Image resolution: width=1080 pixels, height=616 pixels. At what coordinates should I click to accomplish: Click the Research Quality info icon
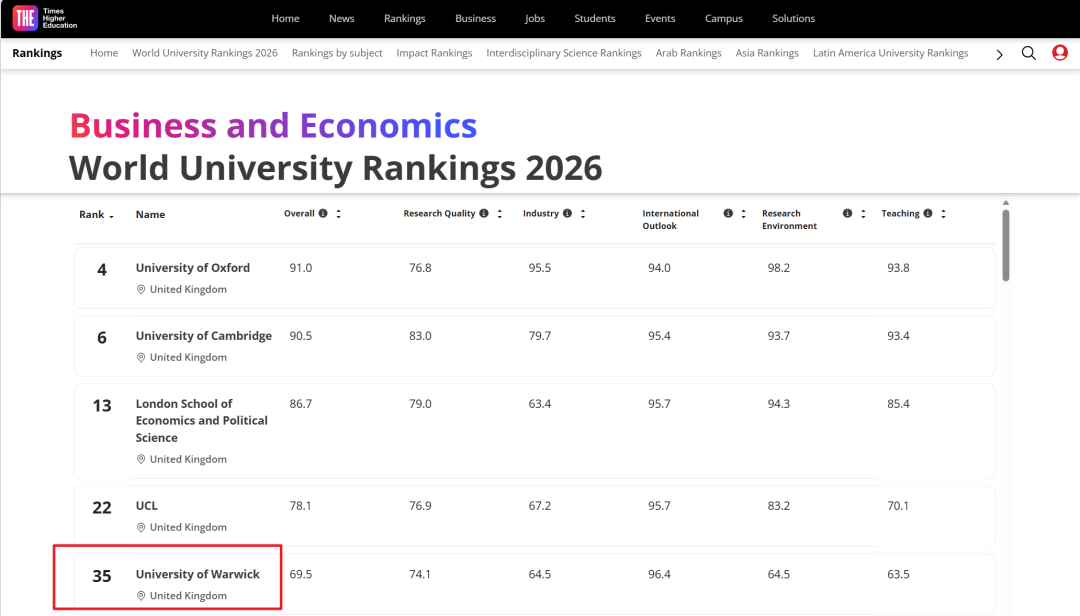pos(484,213)
